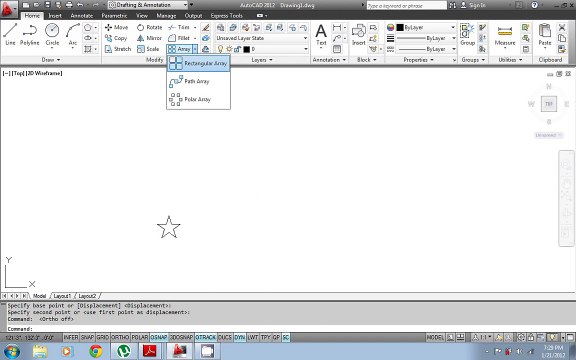Select the Line tool

[x=10, y=35]
